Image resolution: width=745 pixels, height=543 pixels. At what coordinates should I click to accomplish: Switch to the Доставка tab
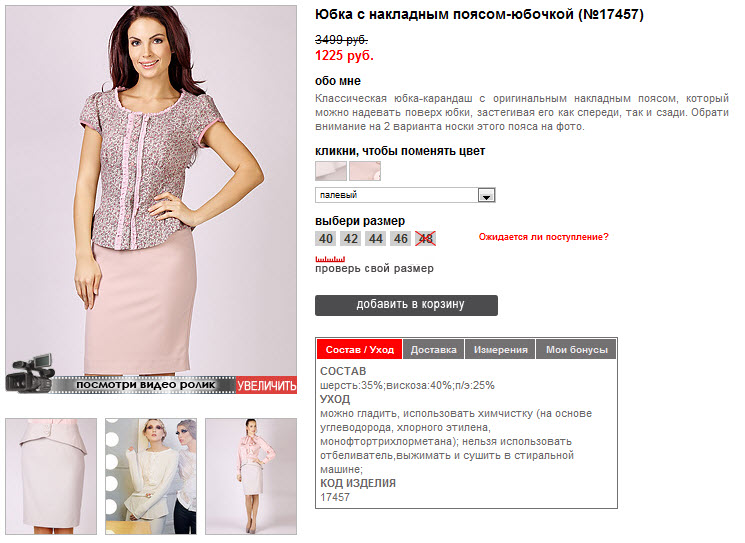(433, 350)
